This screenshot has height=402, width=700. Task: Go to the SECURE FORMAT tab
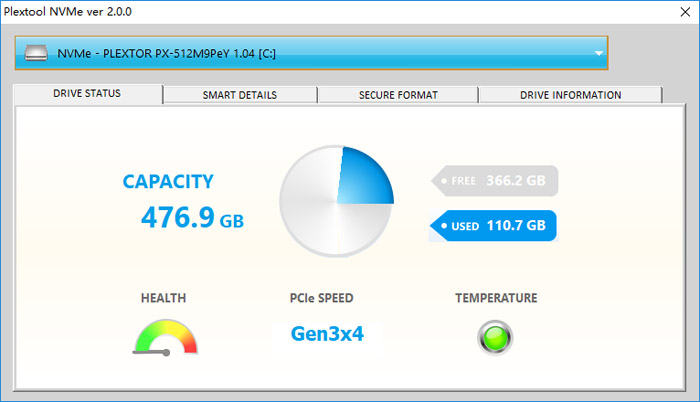click(x=398, y=95)
